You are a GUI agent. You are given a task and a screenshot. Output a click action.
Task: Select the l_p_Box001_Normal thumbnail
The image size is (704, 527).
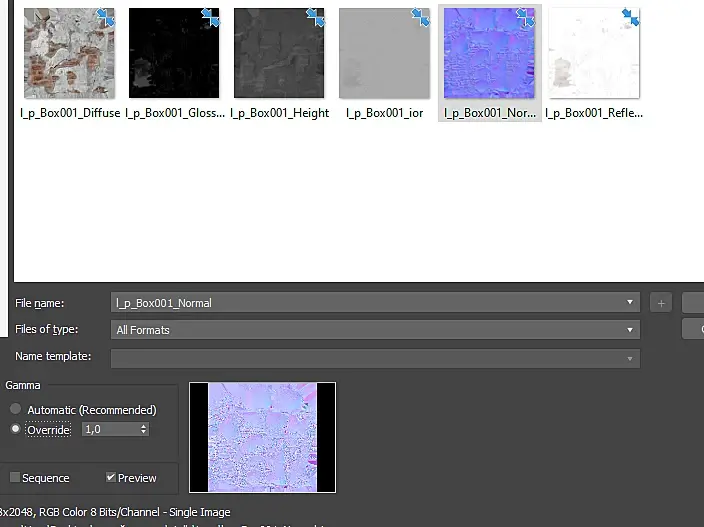[x=489, y=53]
